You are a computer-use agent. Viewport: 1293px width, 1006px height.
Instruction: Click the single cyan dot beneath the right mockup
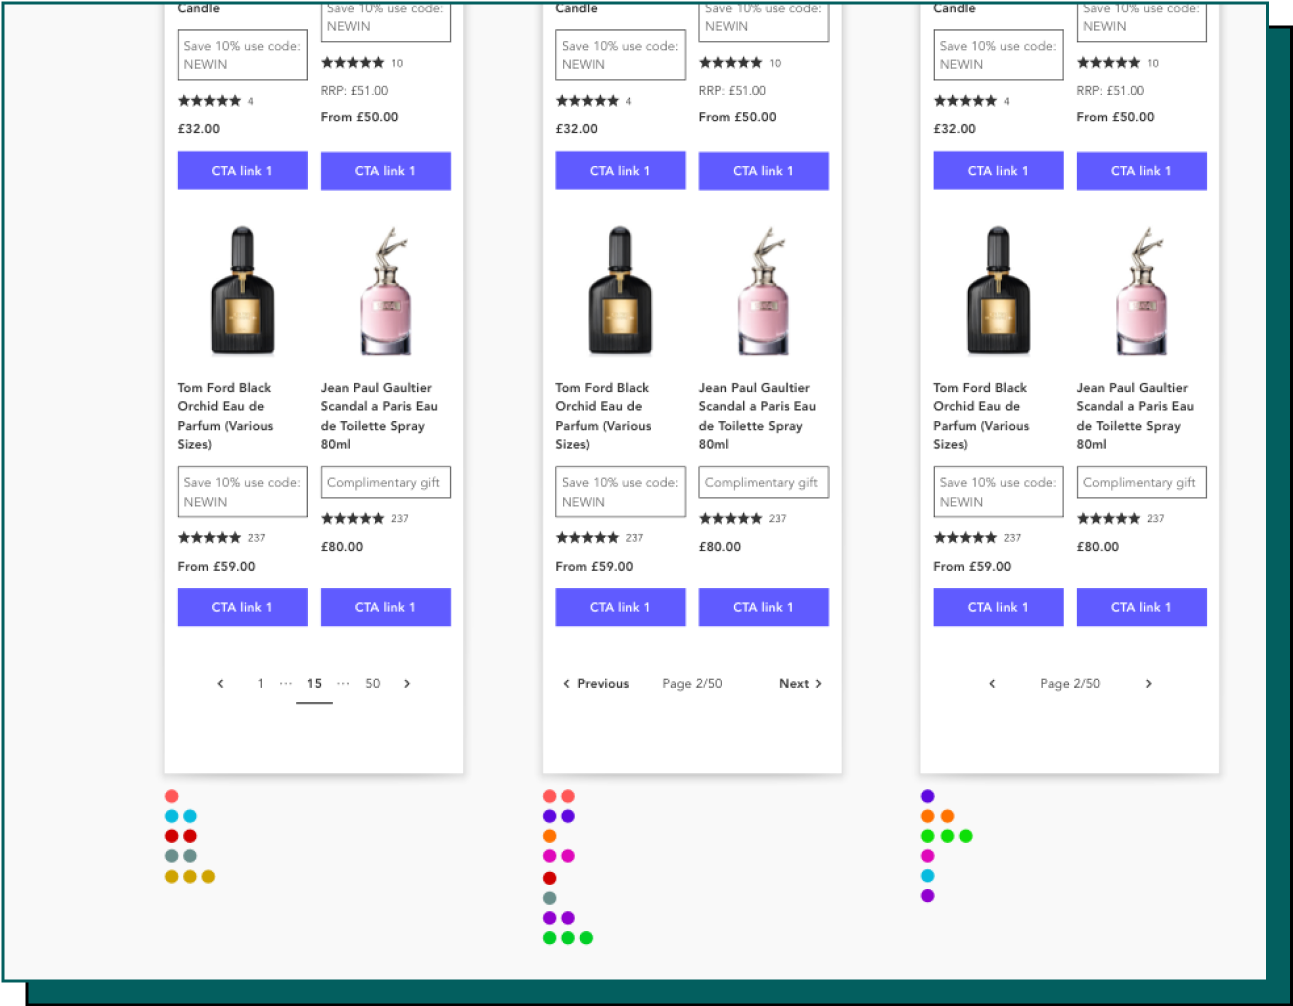(x=928, y=876)
